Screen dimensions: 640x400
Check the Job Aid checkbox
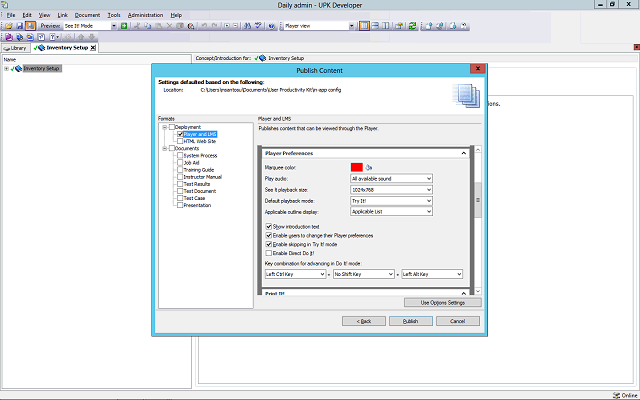coord(180,162)
